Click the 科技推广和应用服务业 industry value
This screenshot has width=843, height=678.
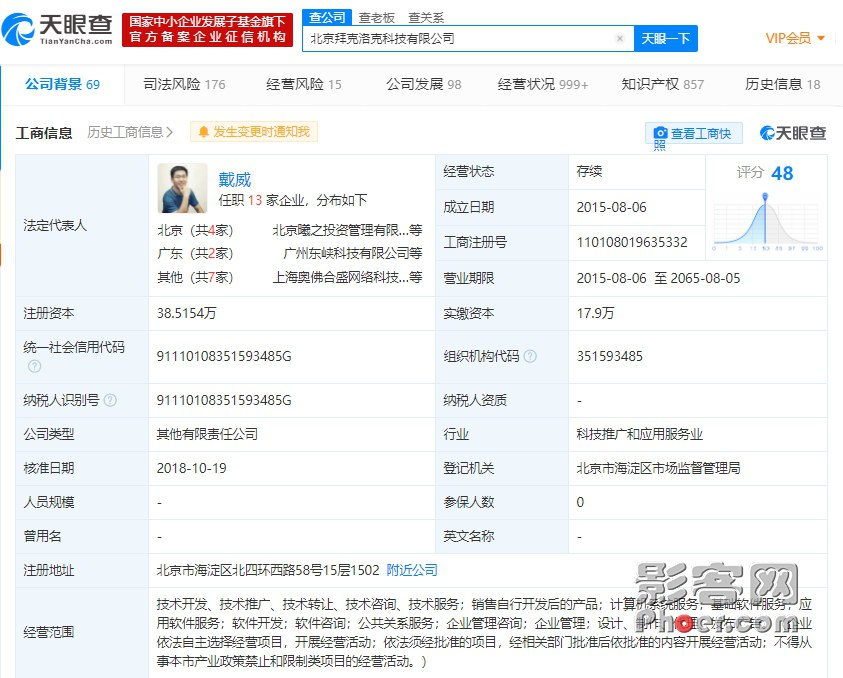(640, 434)
